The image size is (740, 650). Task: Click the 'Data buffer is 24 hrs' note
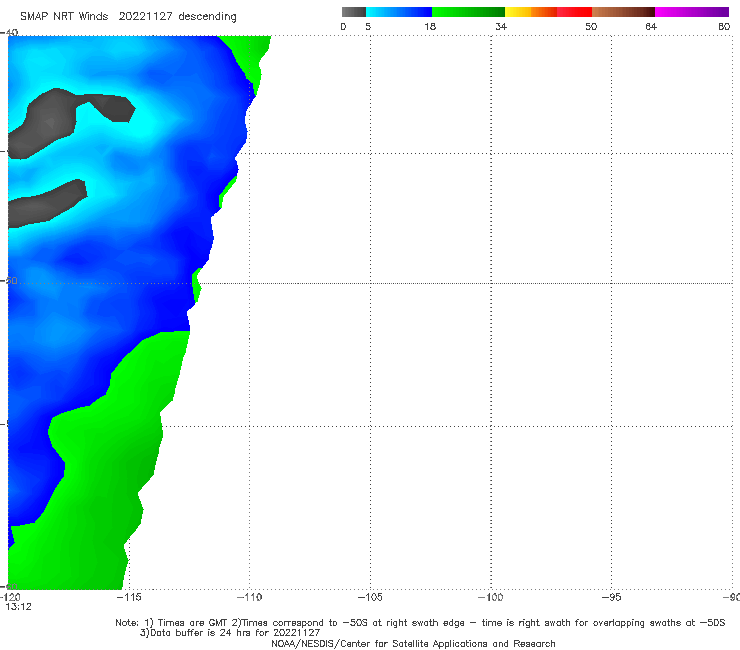(x=230, y=633)
